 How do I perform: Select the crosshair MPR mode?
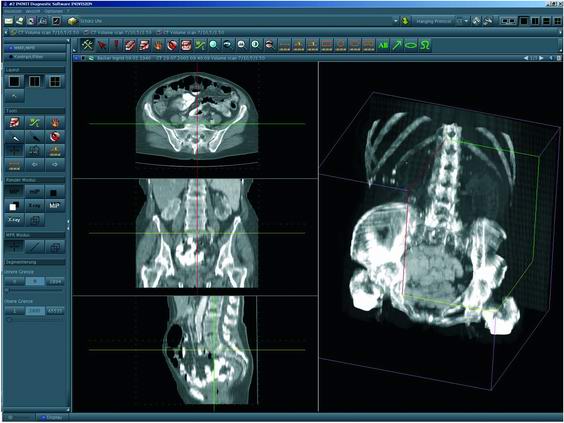(x=14, y=246)
